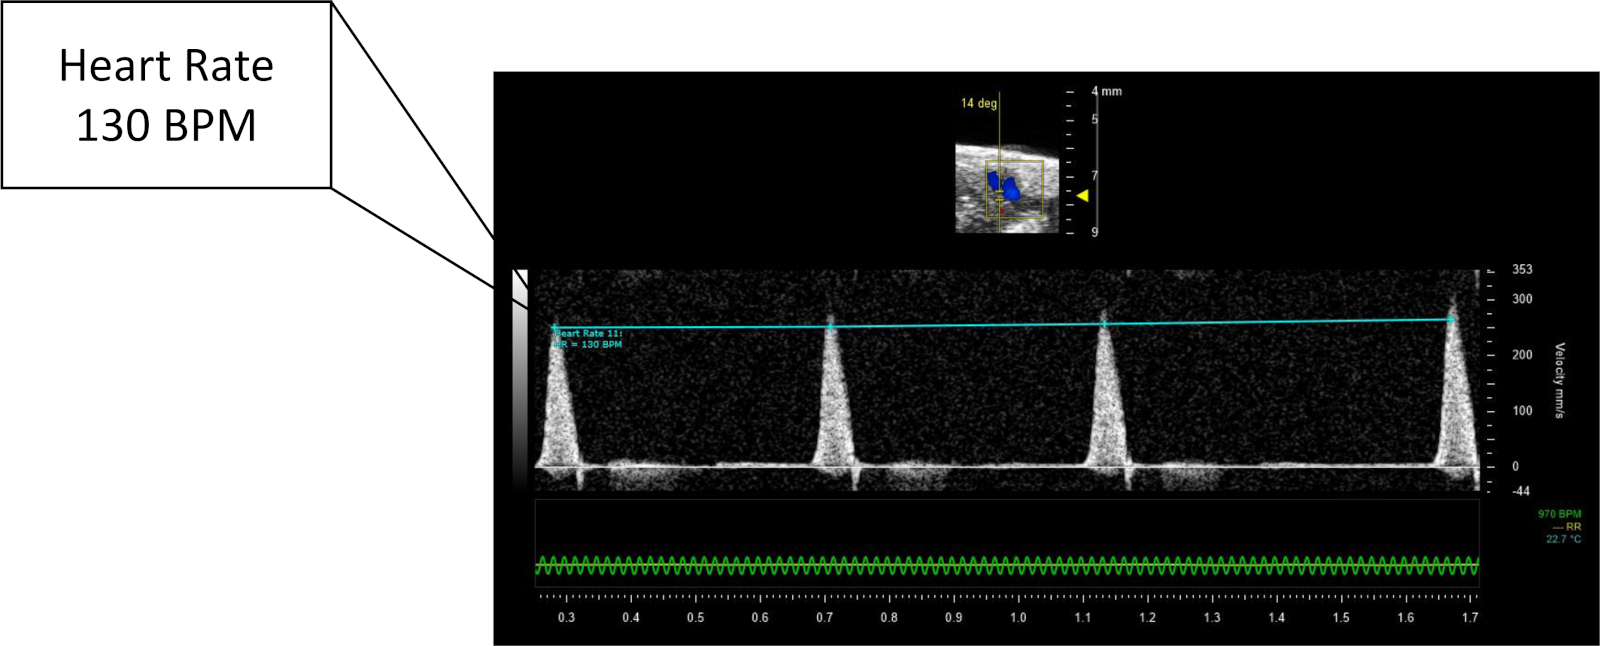
Task: Click the '-44' minimum velocity value
Action: click(1520, 491)
